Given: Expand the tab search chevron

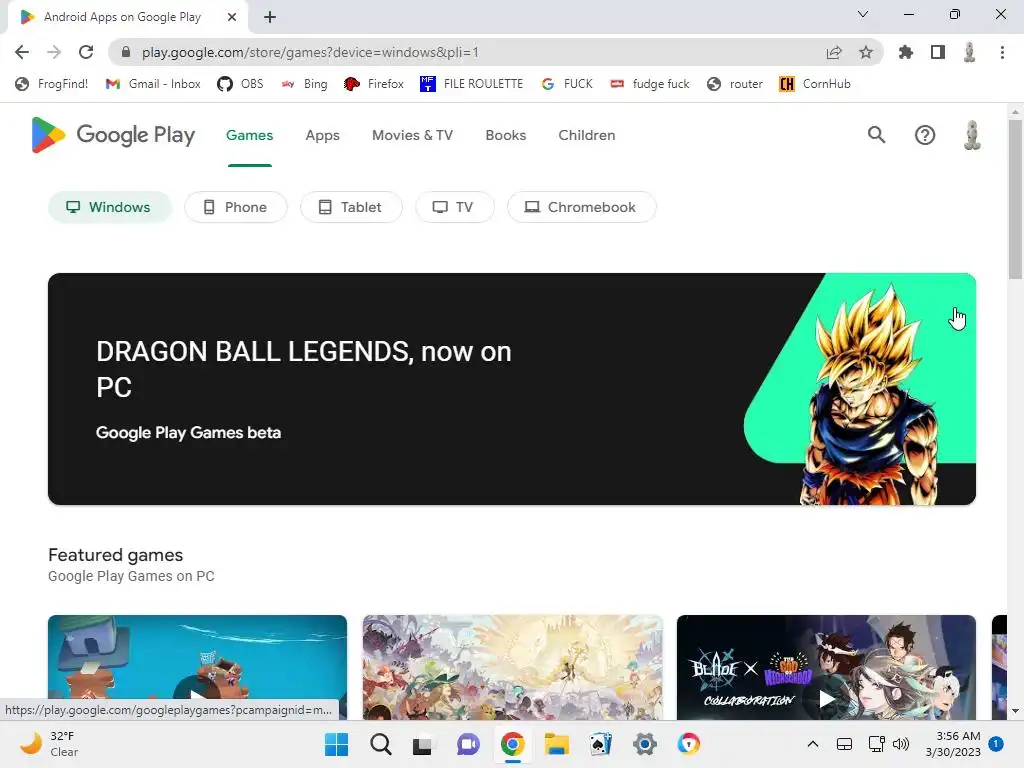Looking at the screenshot, I should [863, 14].
